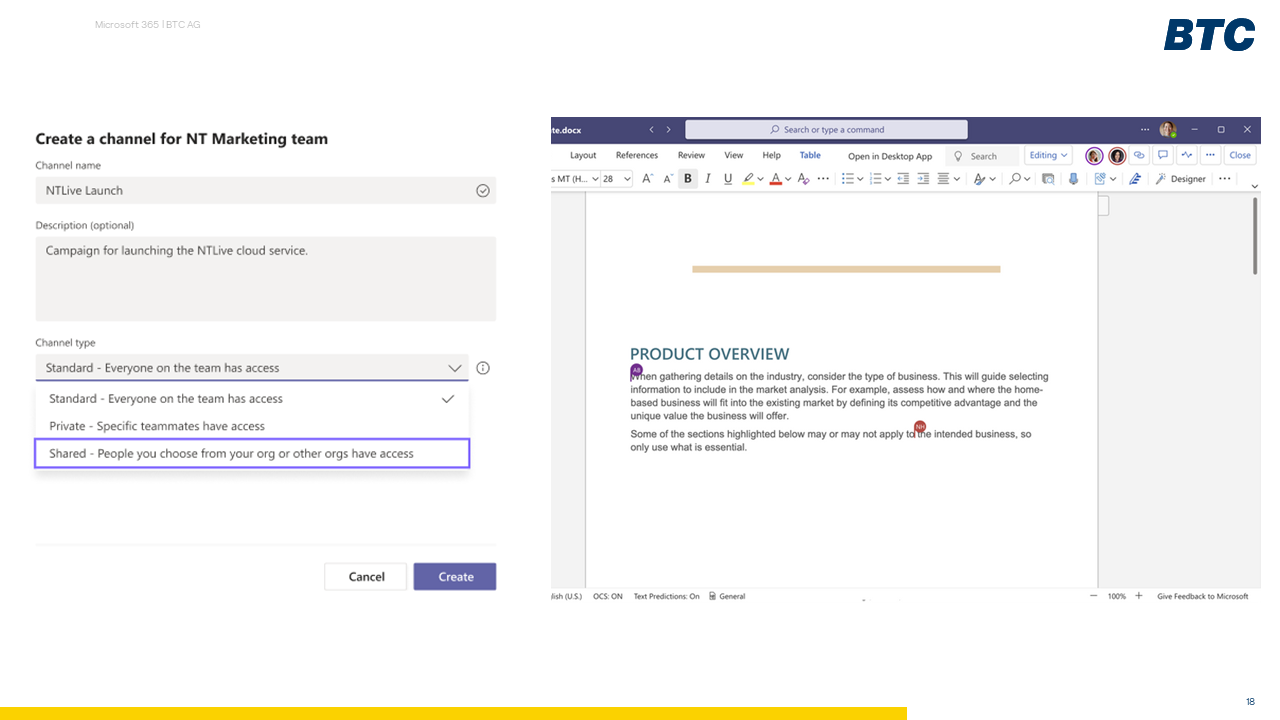Select Standard channel type option

252,399
